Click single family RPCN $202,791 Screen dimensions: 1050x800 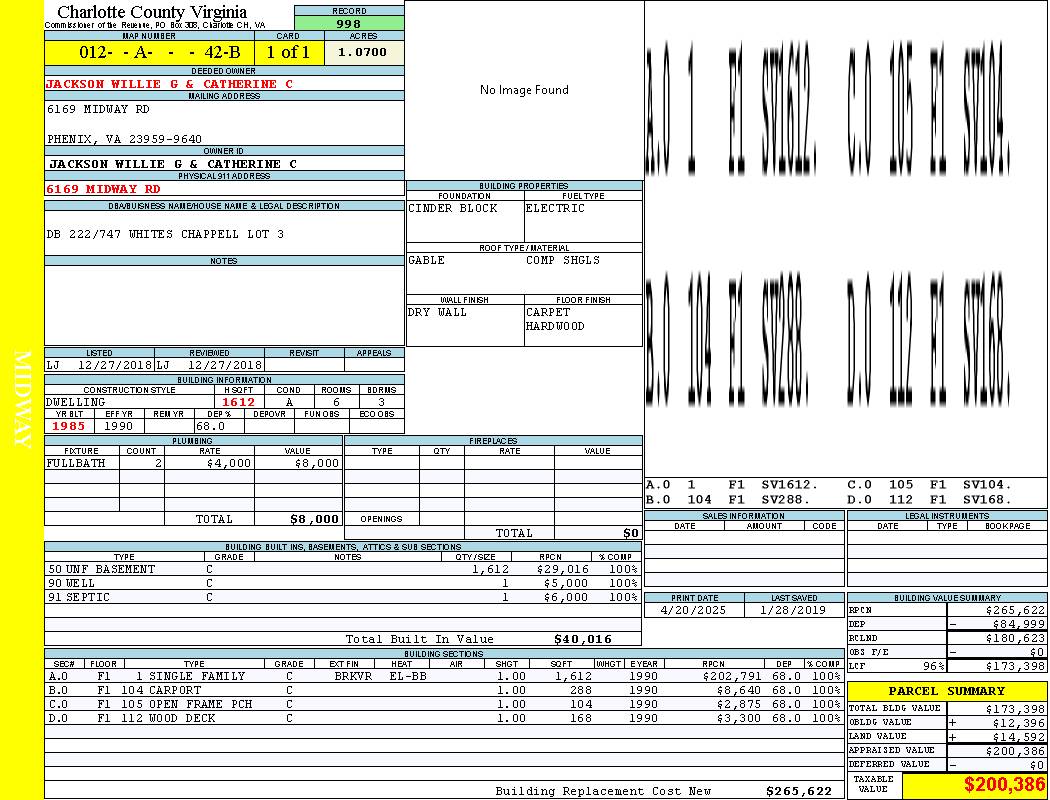[732, 677]
